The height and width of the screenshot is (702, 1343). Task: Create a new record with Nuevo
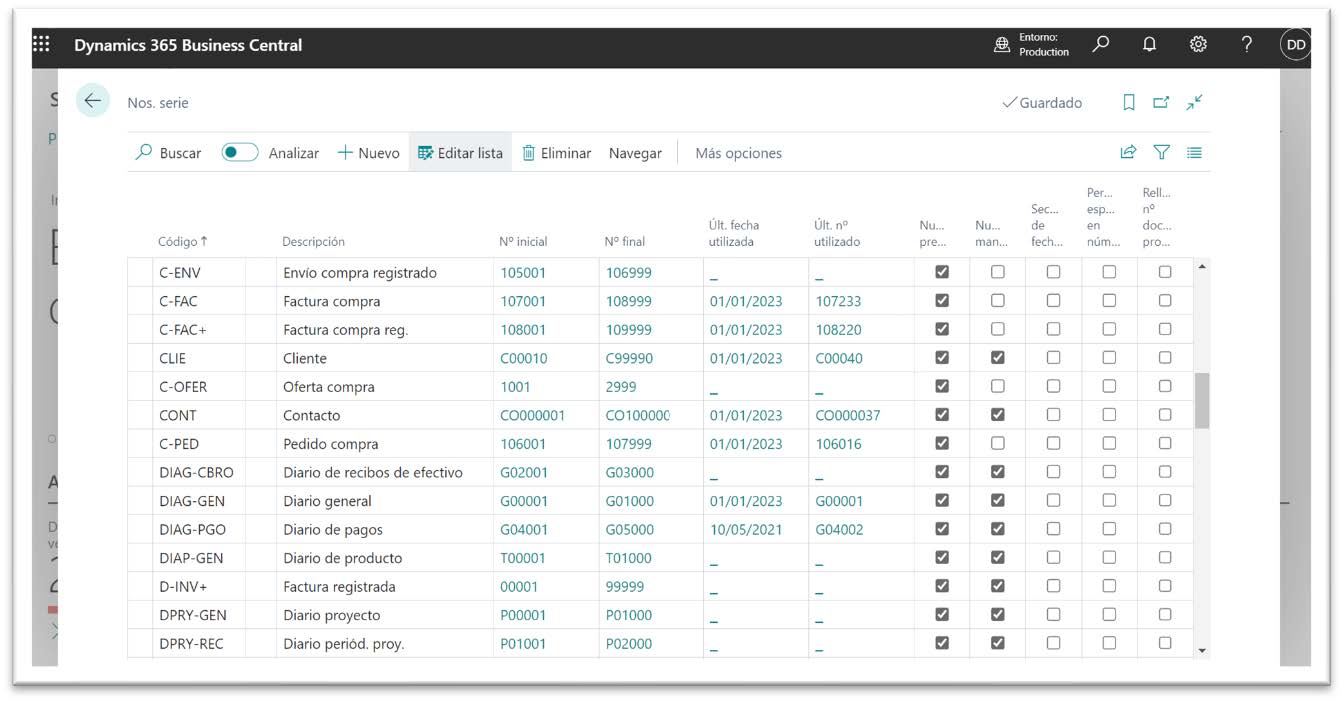368,153
